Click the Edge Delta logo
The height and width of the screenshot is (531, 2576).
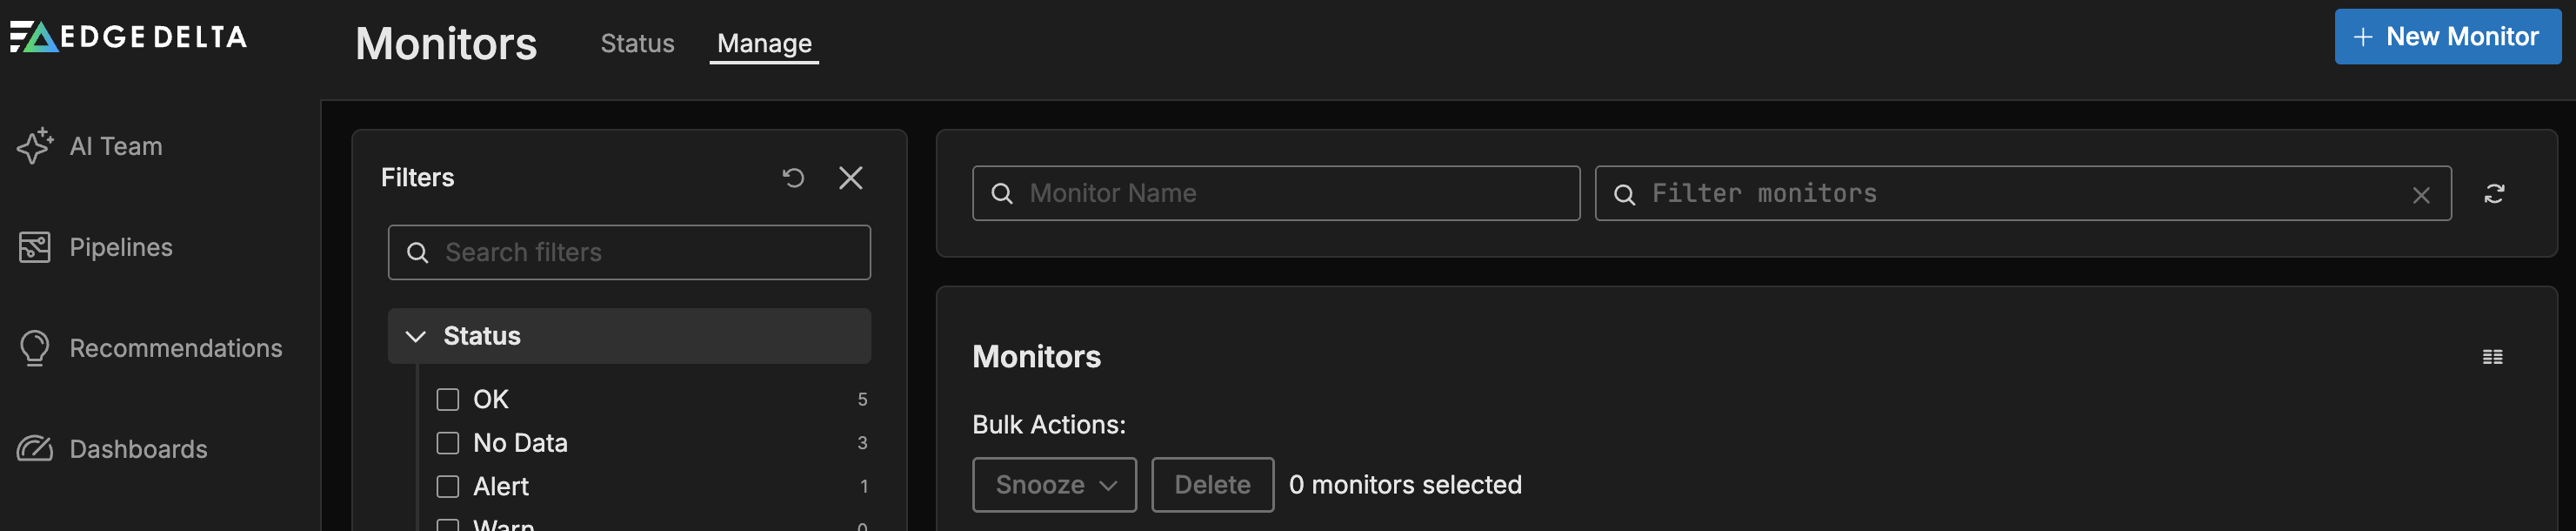click(x=128, y=37)
